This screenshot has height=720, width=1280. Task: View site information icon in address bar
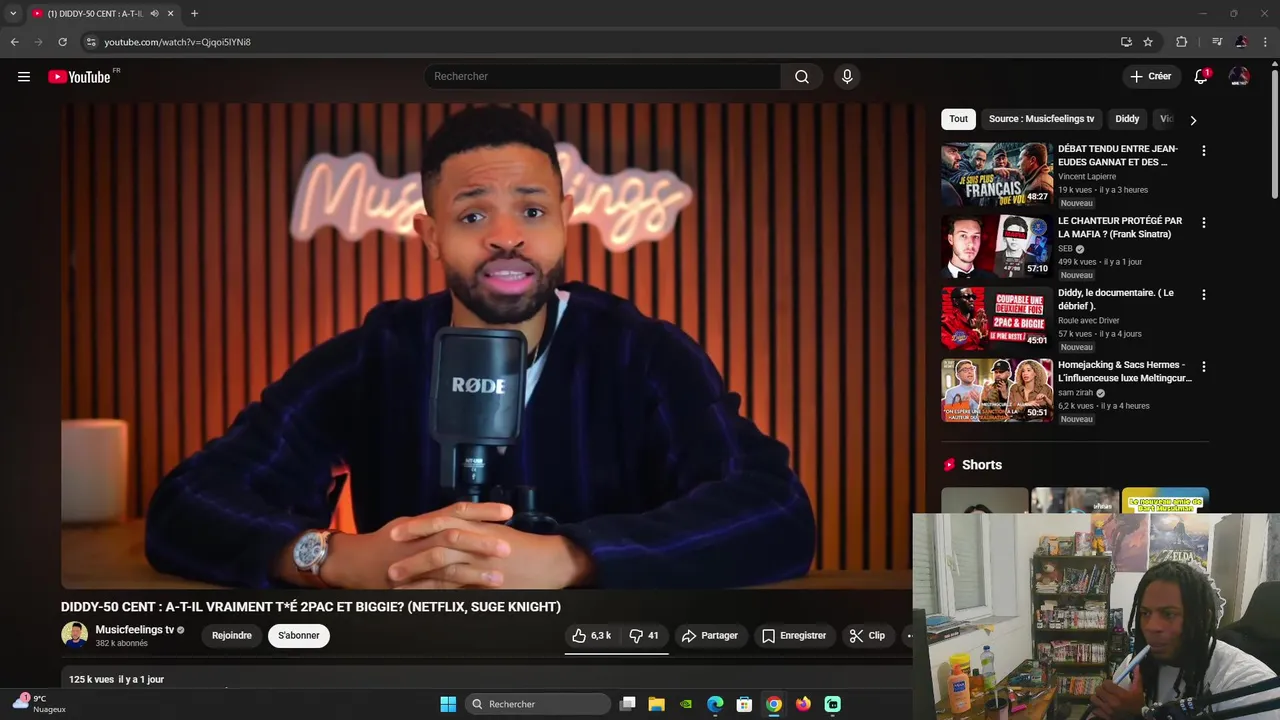(90, 42)
